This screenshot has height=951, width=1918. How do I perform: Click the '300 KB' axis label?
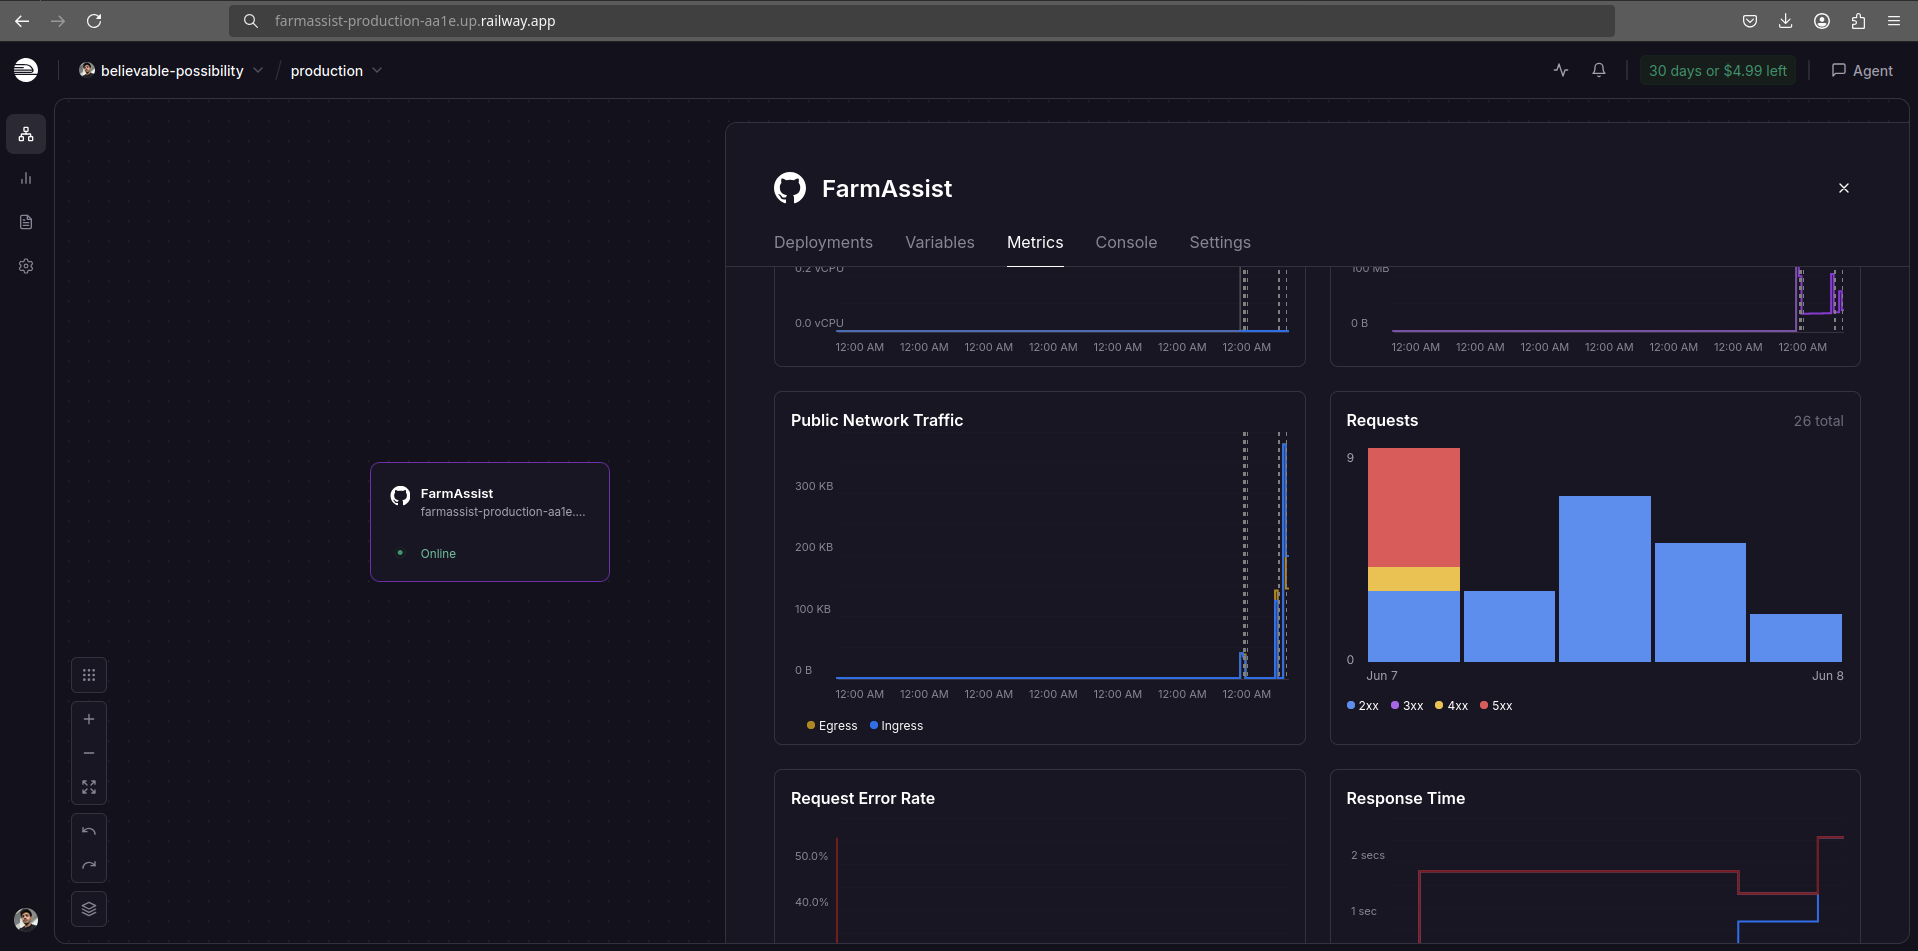pos(814,486)
